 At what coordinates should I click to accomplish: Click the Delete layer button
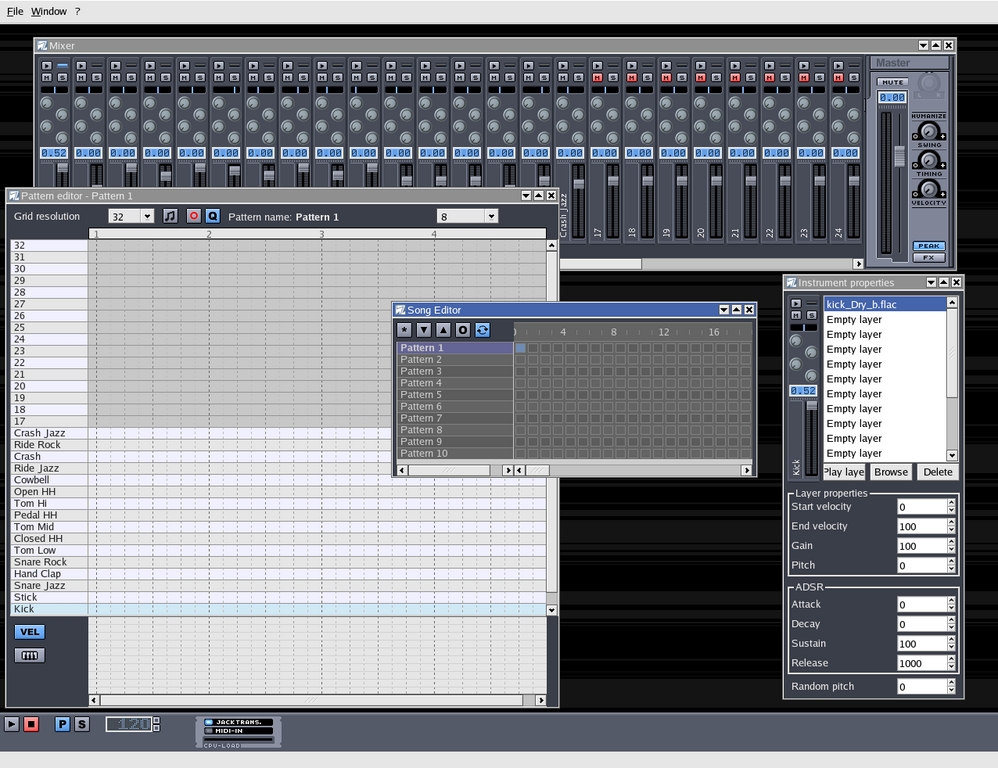coord(937,472)
